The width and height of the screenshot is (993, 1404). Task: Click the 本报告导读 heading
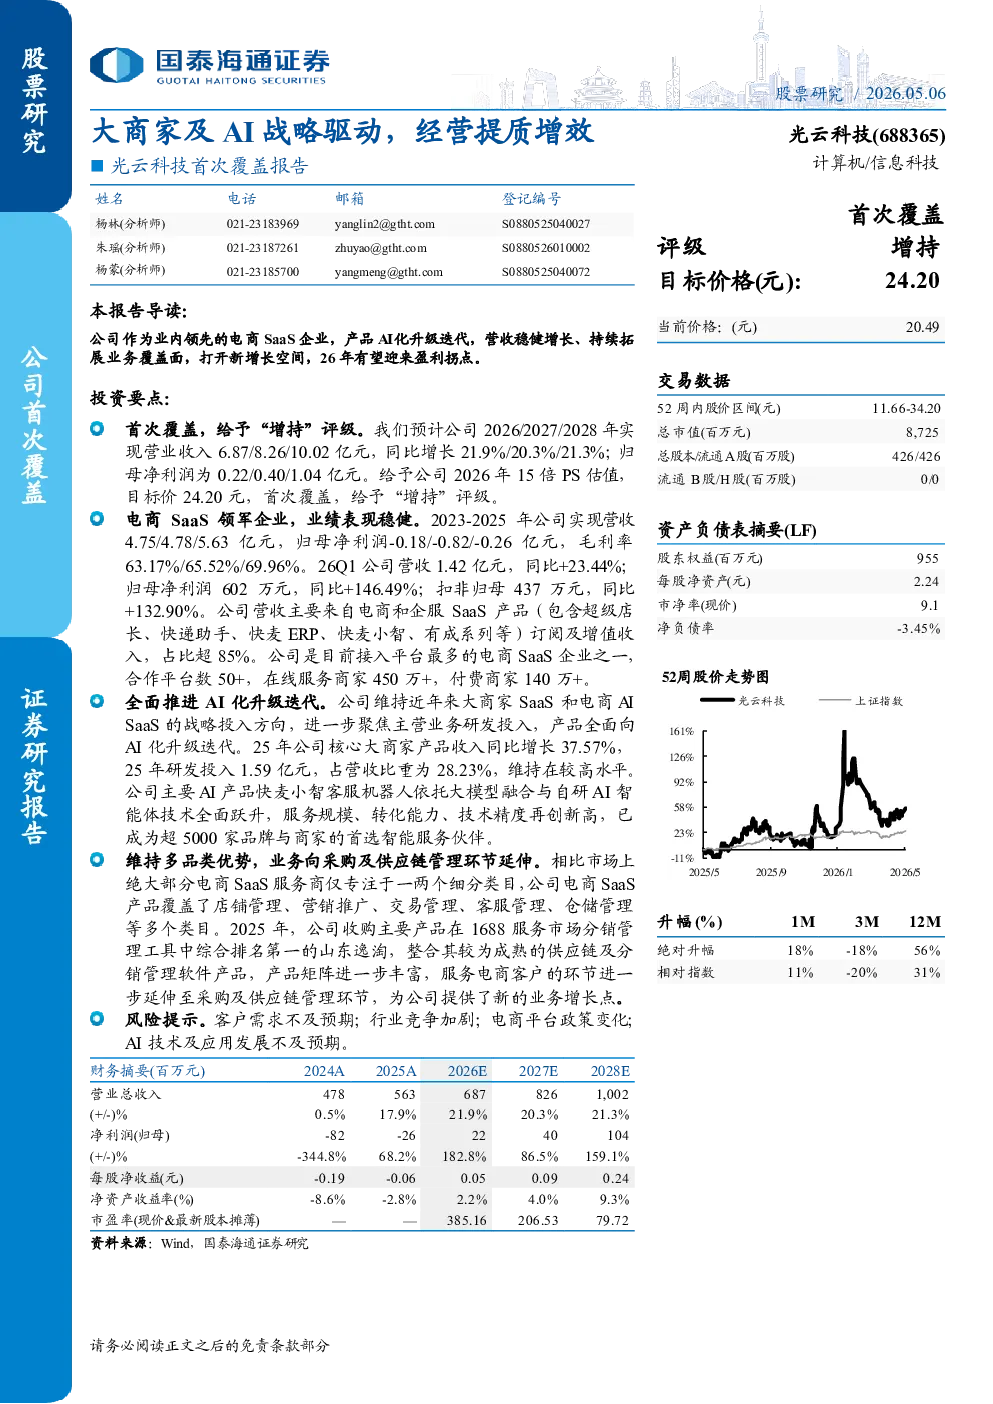[139, 311]
